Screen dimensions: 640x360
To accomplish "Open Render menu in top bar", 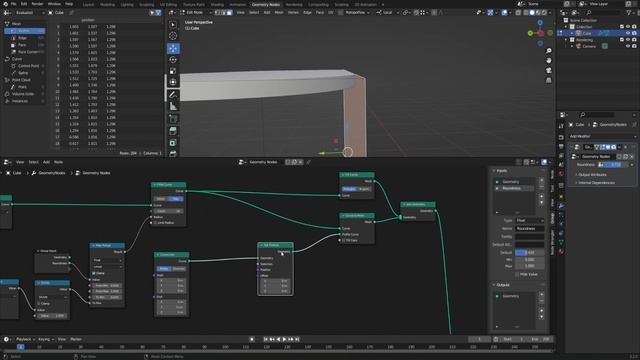I will pyautogui.click(x=37, y=4).
